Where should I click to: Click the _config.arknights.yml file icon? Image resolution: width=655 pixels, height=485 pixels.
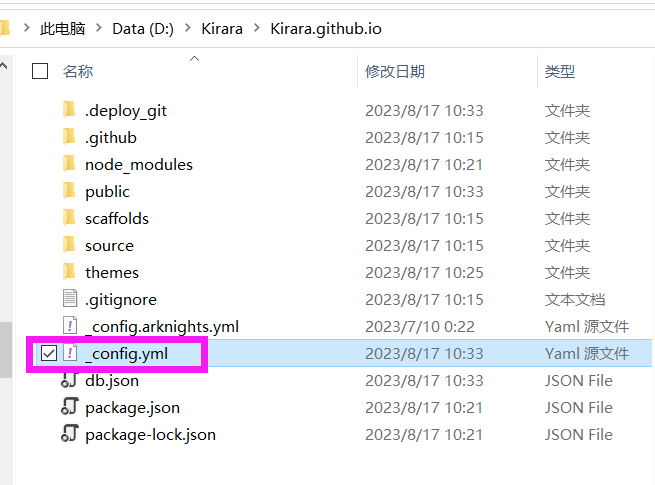click(69, 326)
